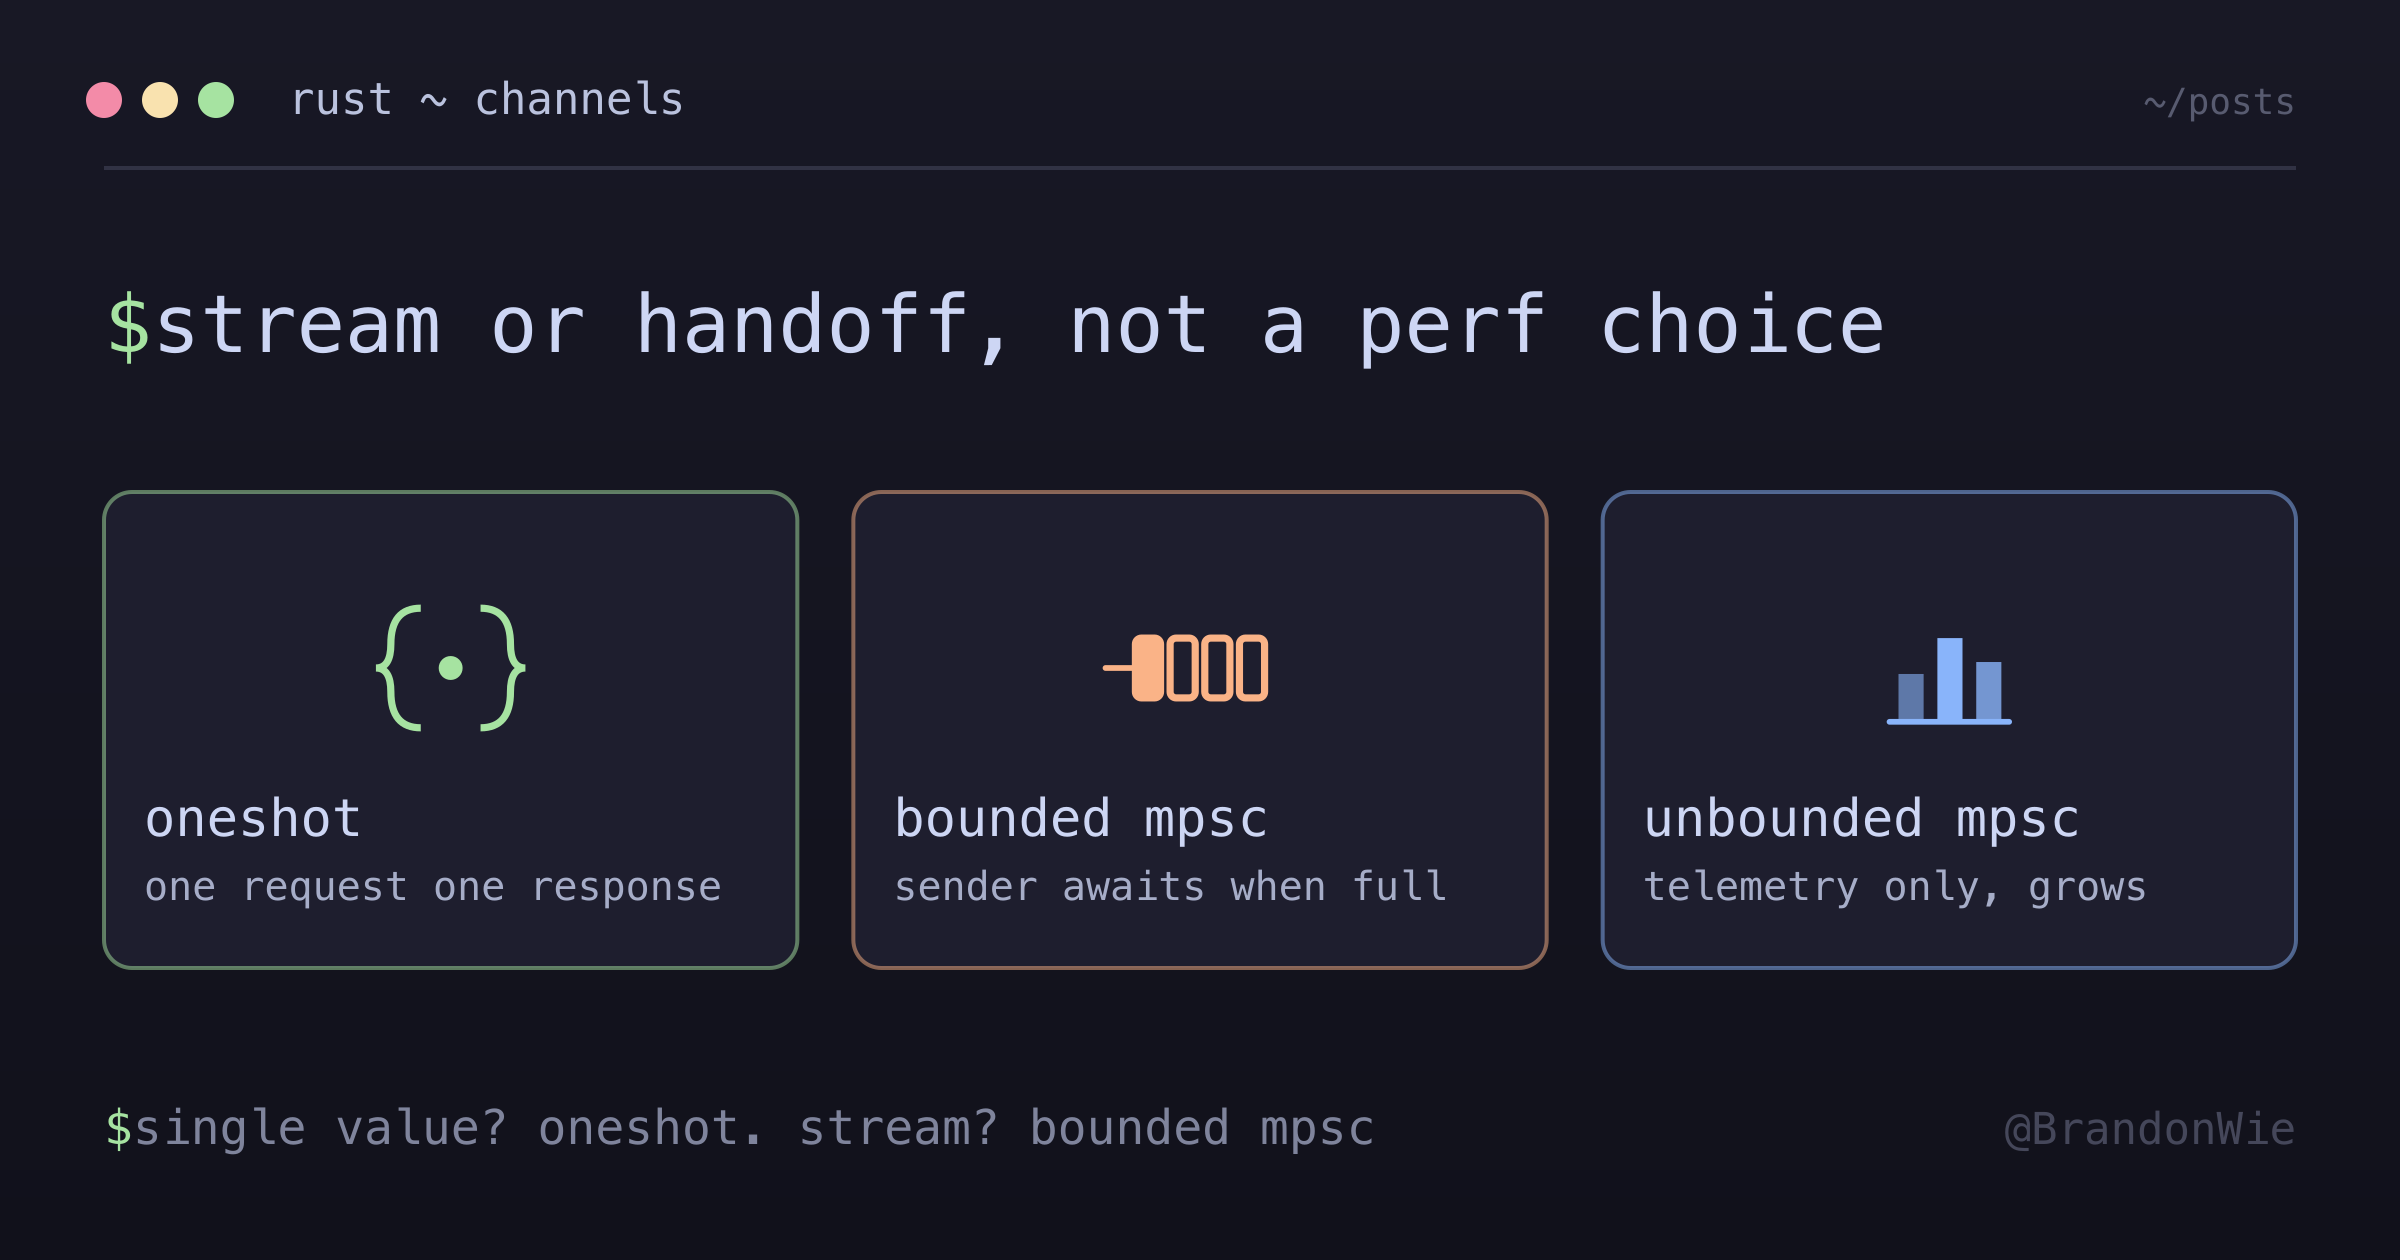Screen dimensions: 2400x1260
Task: Select the oneshot card
Action: click(x=450, y=730)
